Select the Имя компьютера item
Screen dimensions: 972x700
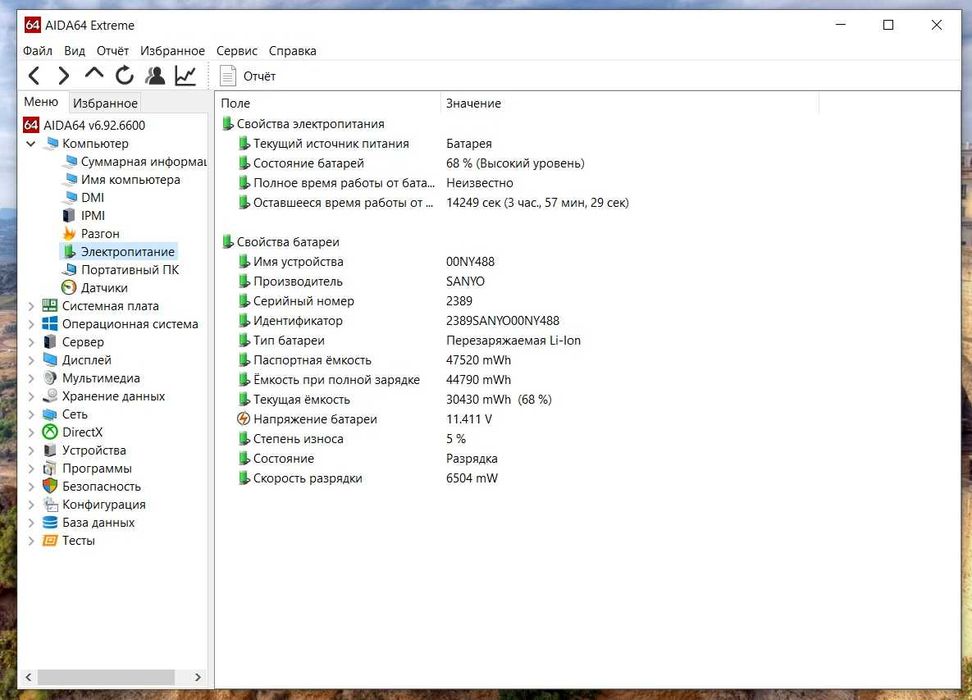coord(122,179)
